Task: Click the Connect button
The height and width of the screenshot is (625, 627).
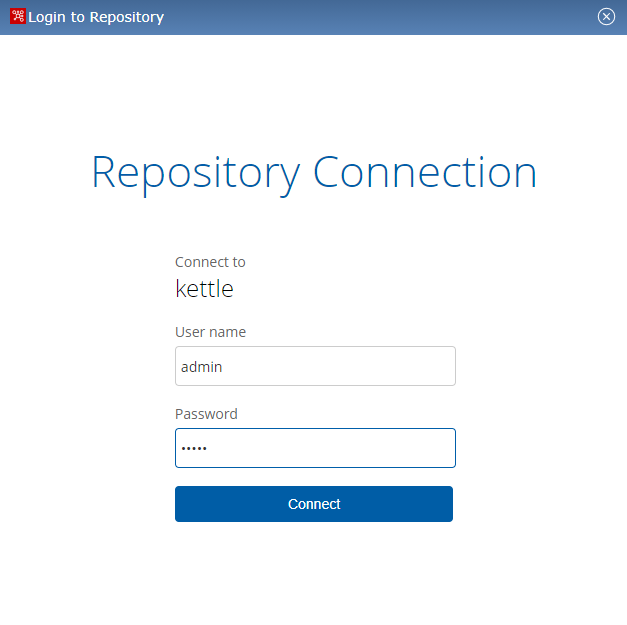Action: pos(314,504)
